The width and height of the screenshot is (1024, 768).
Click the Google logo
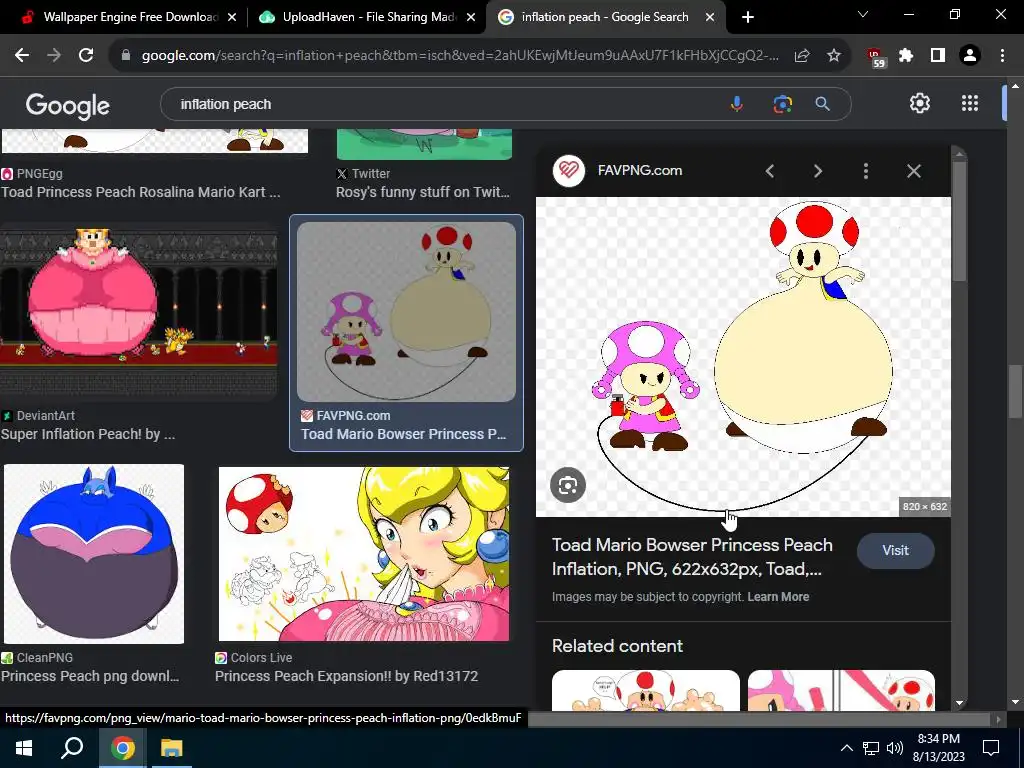67,105
